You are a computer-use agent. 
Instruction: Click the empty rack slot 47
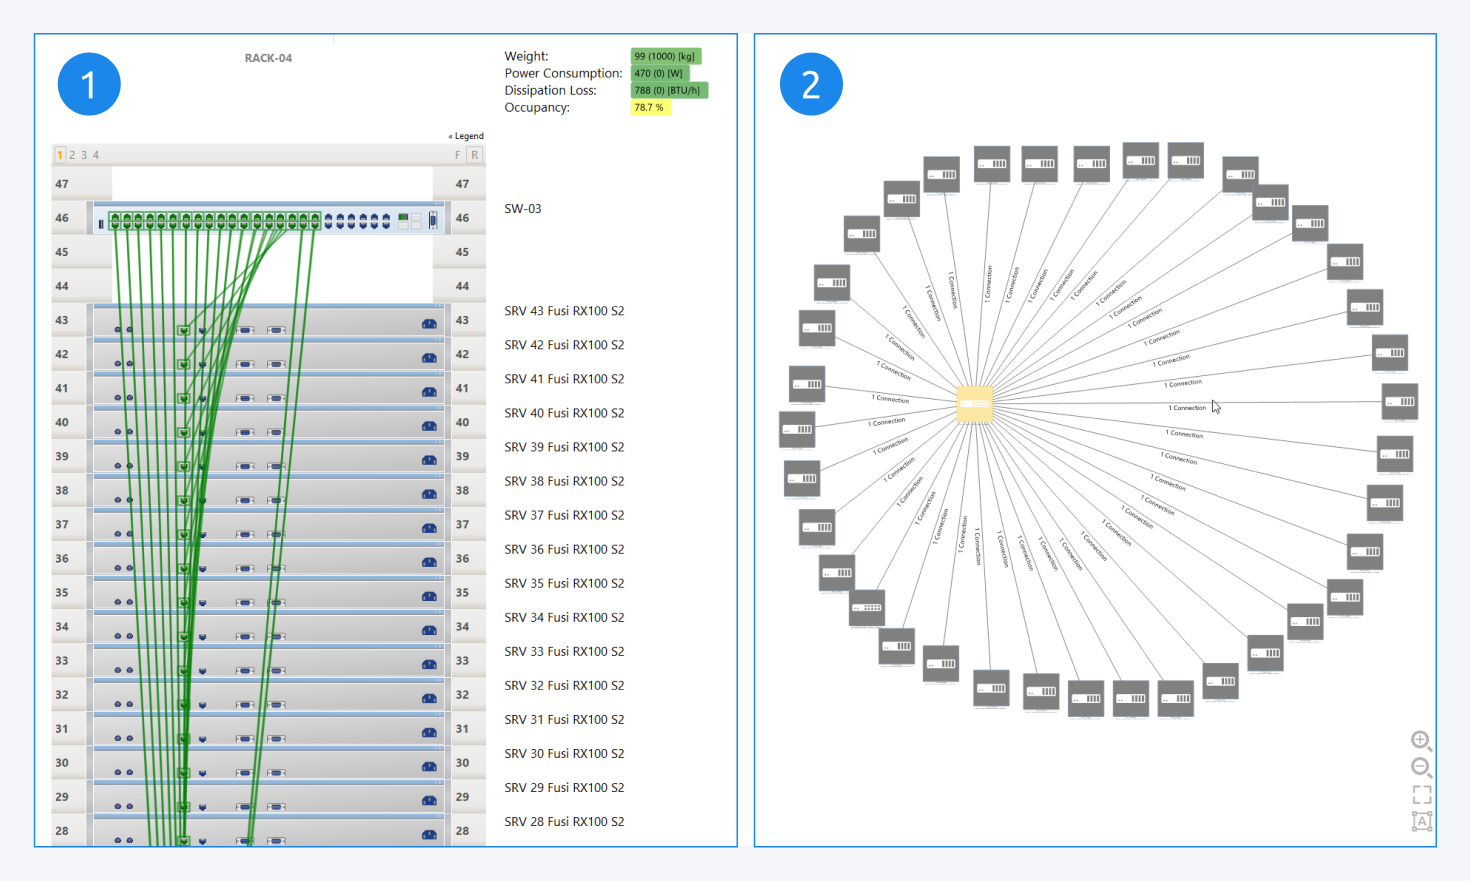tap(271, 184)
